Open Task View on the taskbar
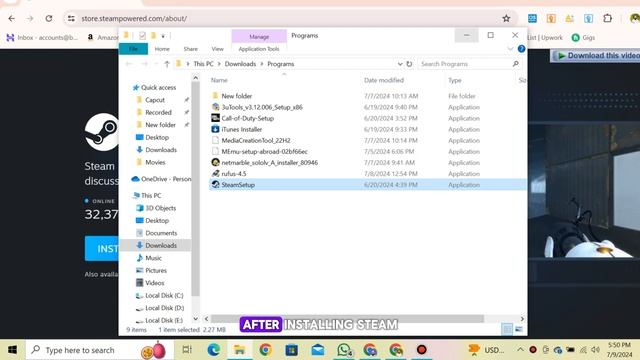 (187, 350)
